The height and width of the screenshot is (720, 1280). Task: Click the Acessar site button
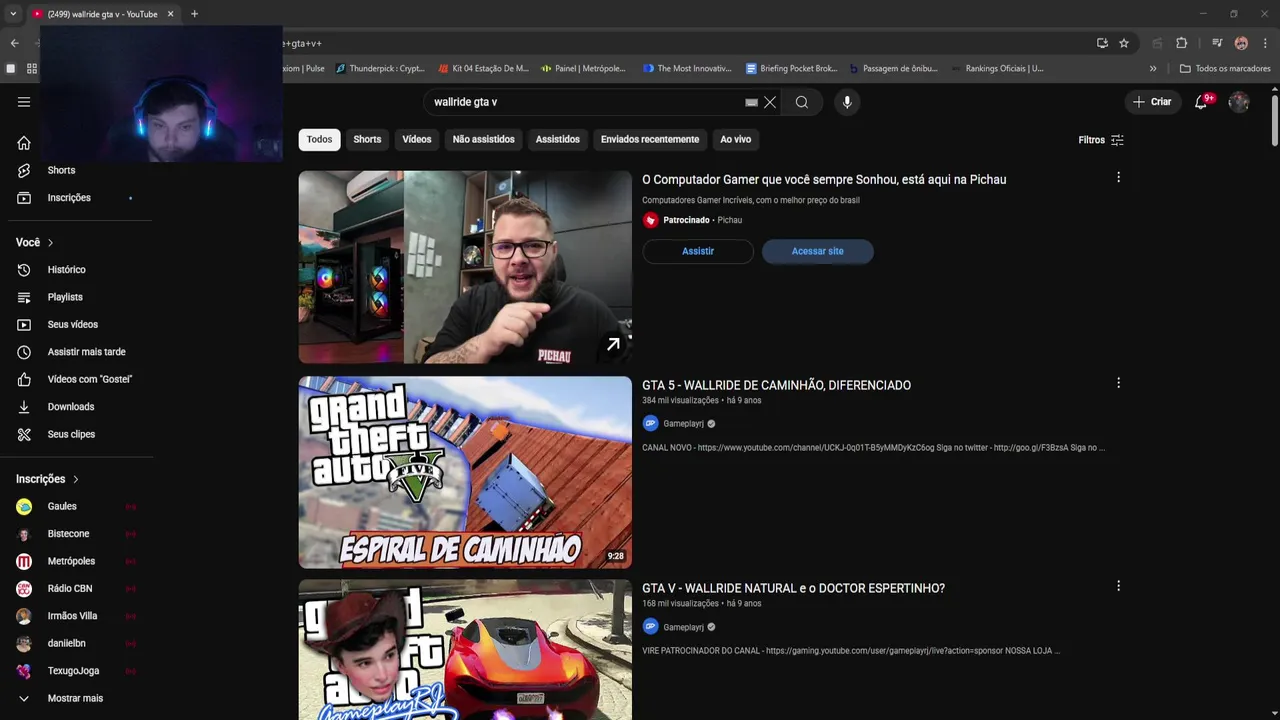tap(818, 251)
